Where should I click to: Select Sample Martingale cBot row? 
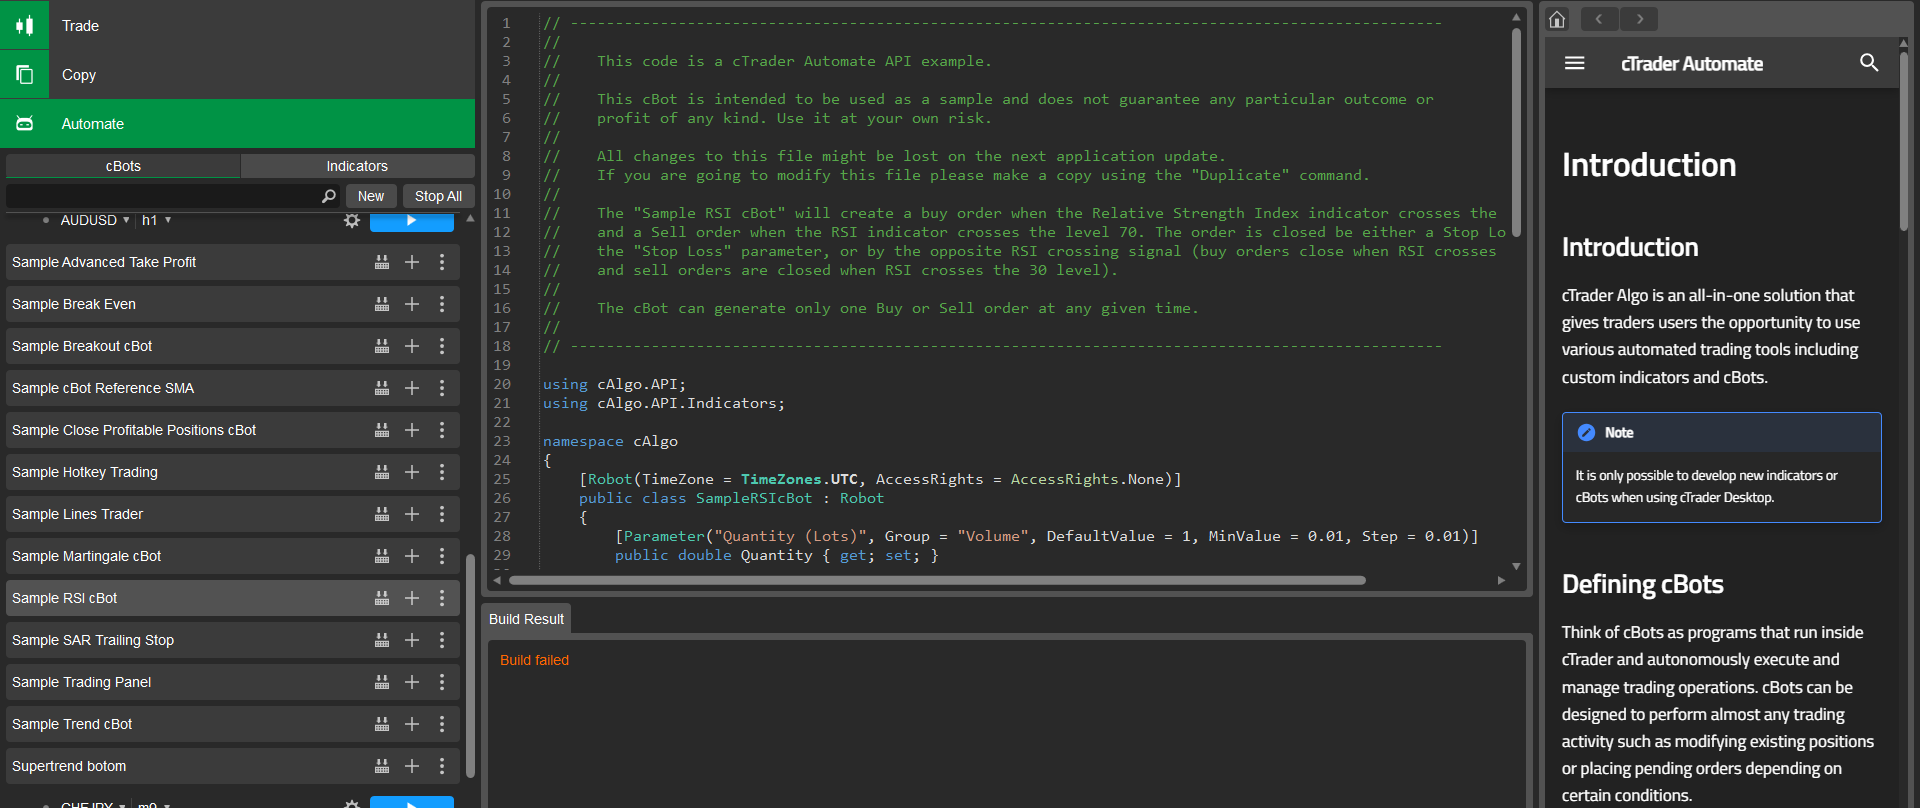(x=233, y=556)
